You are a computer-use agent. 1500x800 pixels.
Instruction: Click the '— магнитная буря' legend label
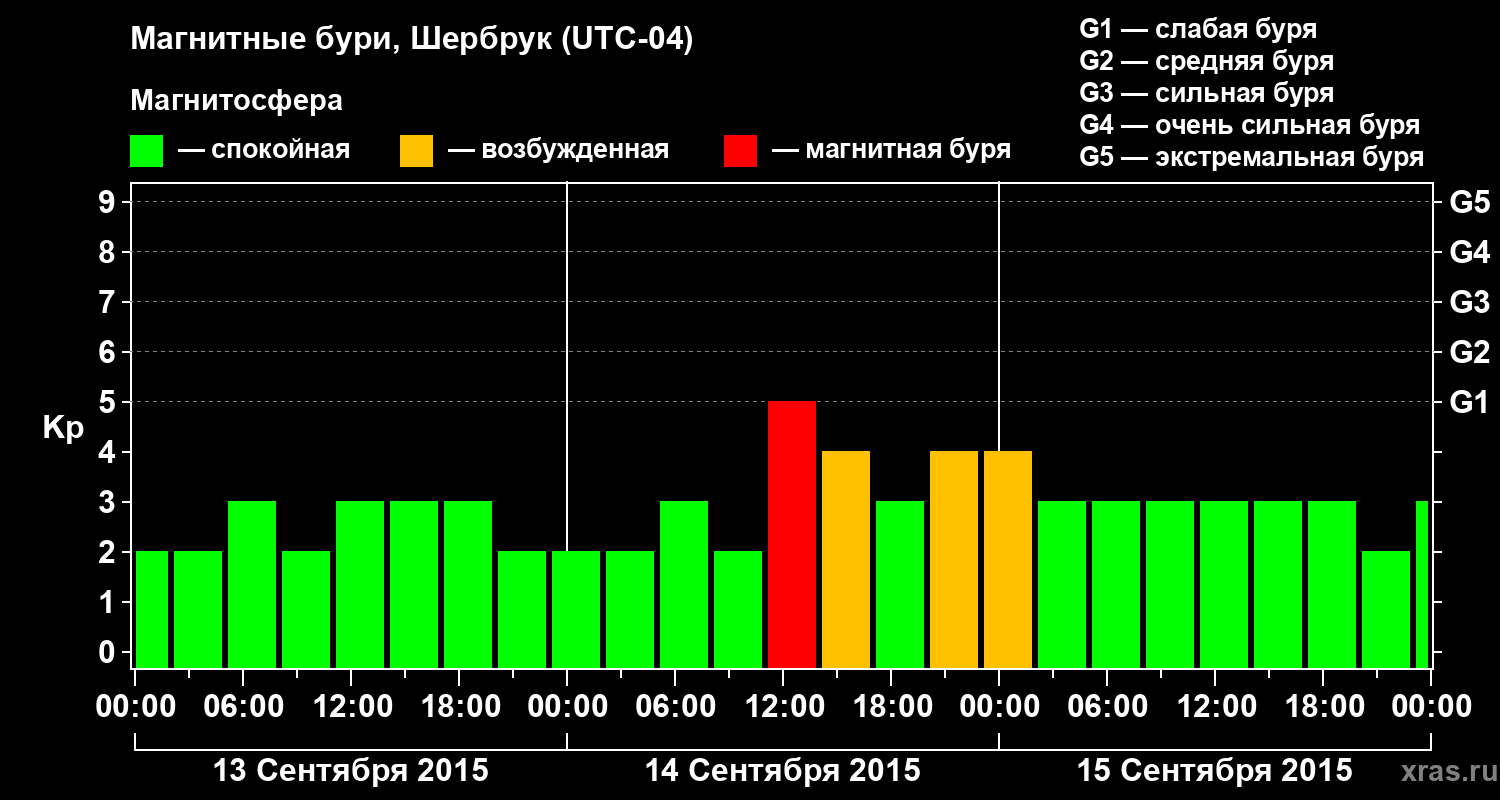pos(892,151)
